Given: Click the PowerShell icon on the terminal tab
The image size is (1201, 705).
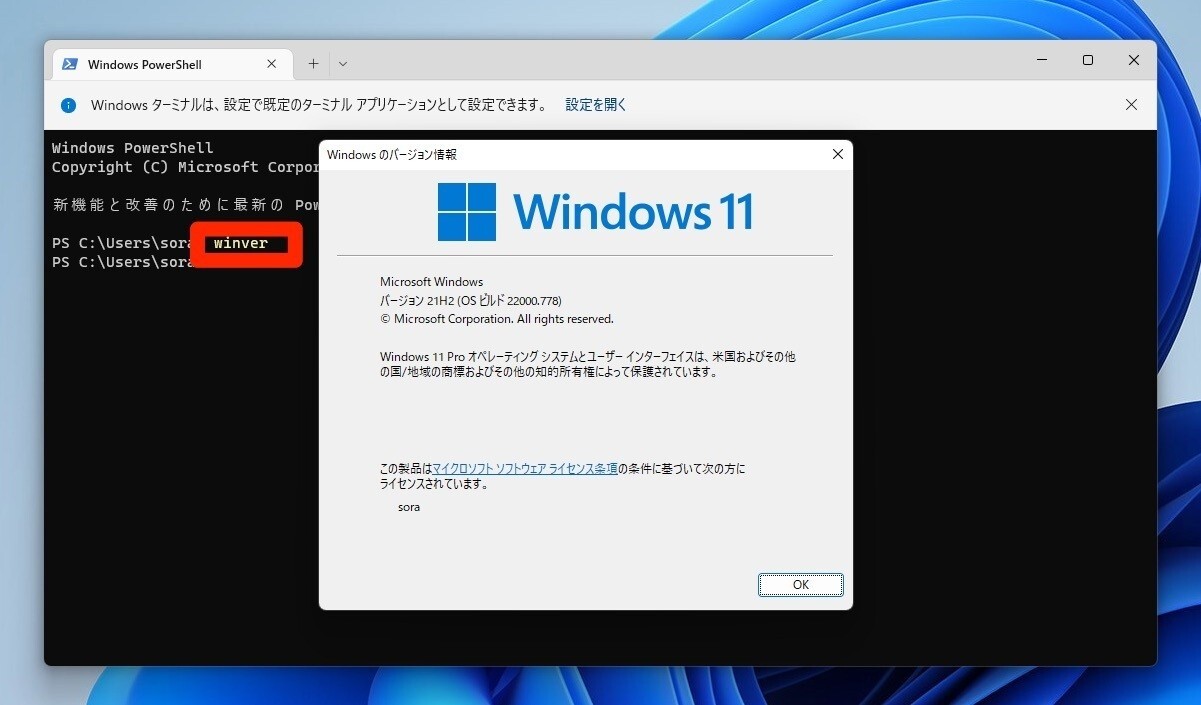Looking at the screenshot, I should 69,64.
